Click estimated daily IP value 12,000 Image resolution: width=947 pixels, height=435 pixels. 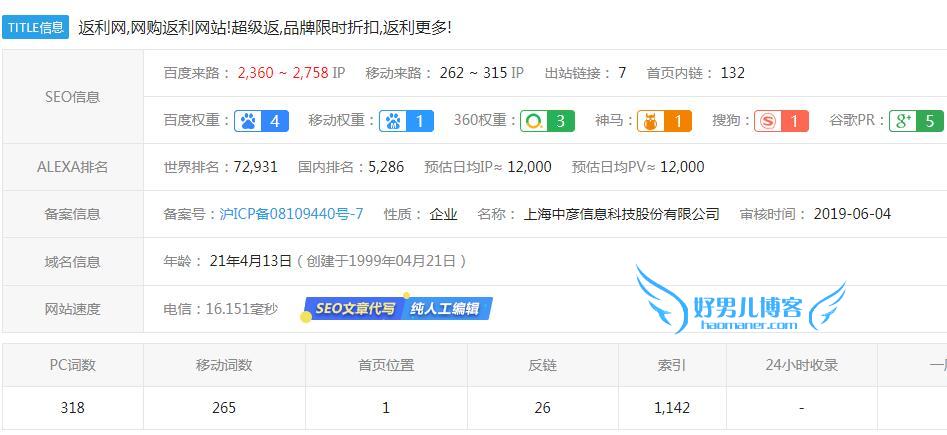point(529,167)
